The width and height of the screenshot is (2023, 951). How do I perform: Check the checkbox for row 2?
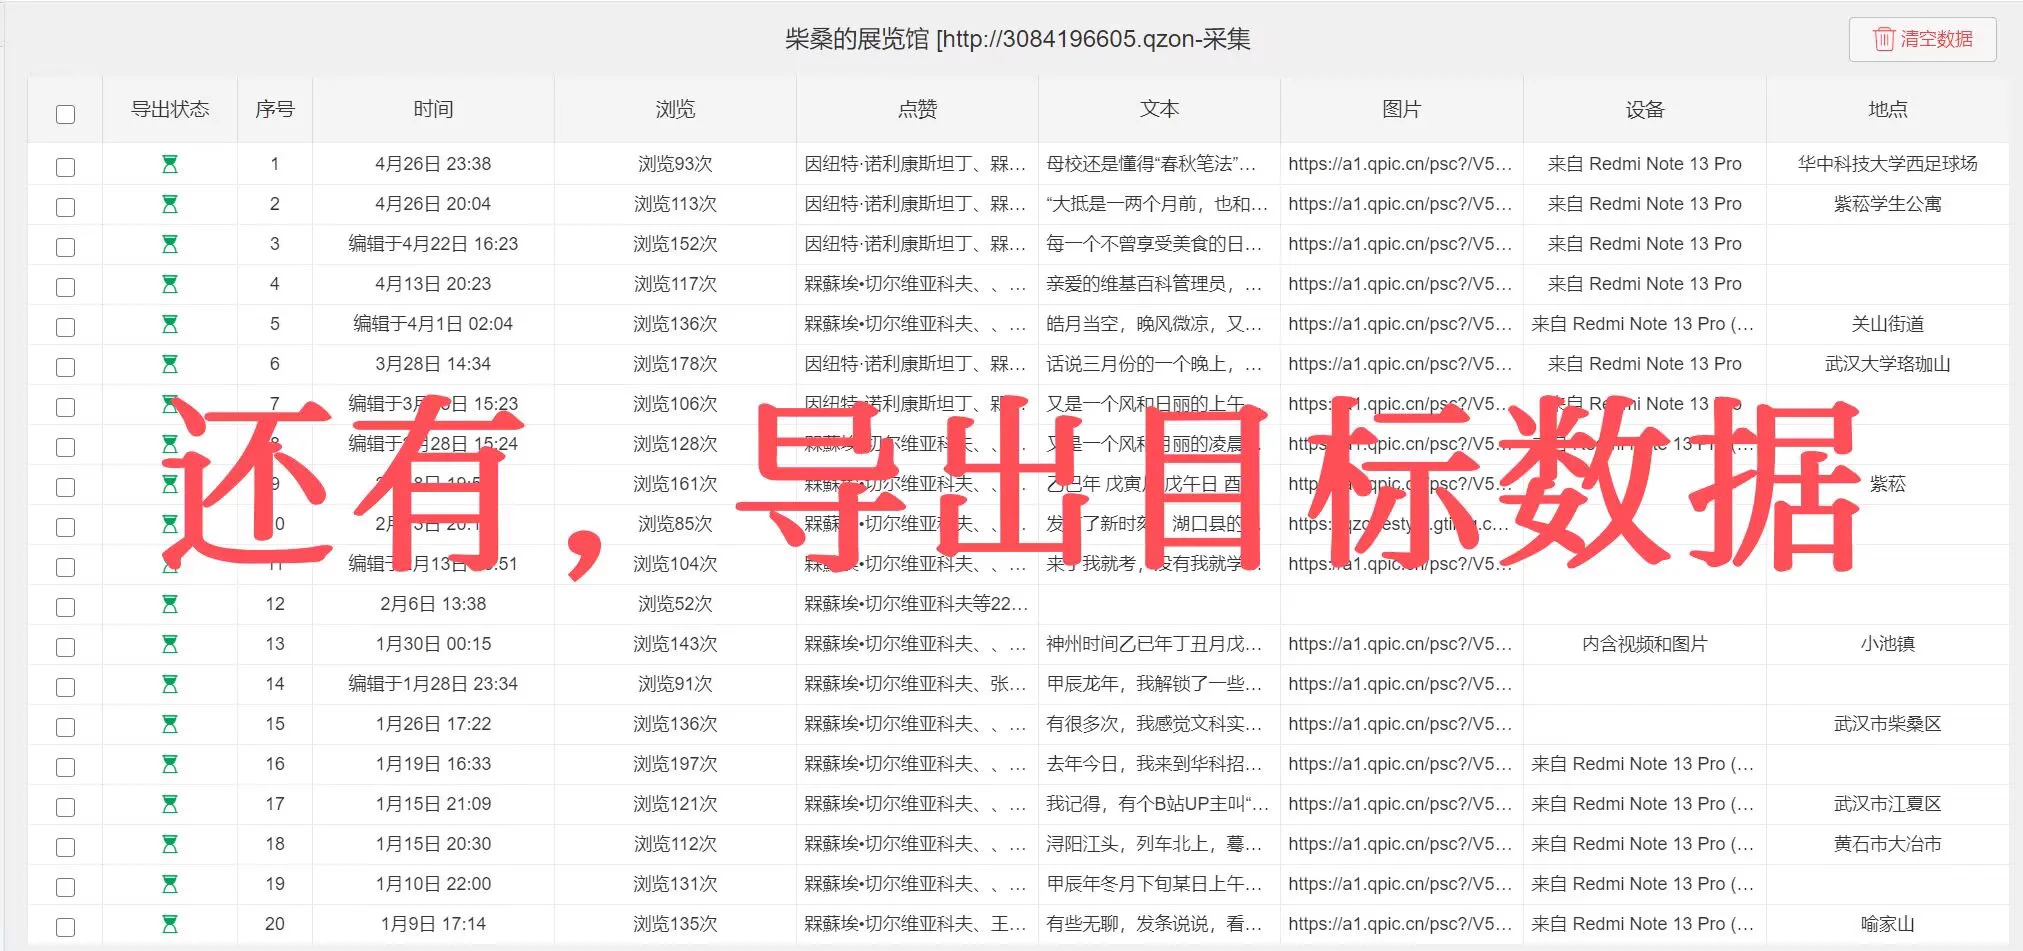click(65, 207)
